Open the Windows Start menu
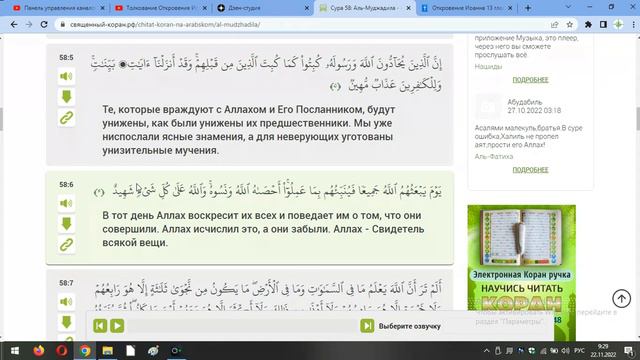 (x=15, y=351)
